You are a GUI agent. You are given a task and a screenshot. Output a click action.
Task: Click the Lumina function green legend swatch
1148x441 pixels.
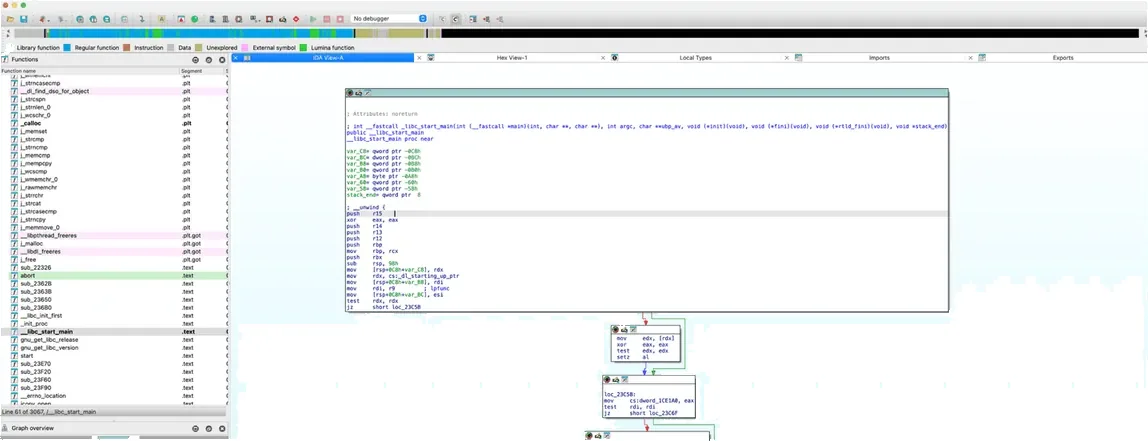304,48
